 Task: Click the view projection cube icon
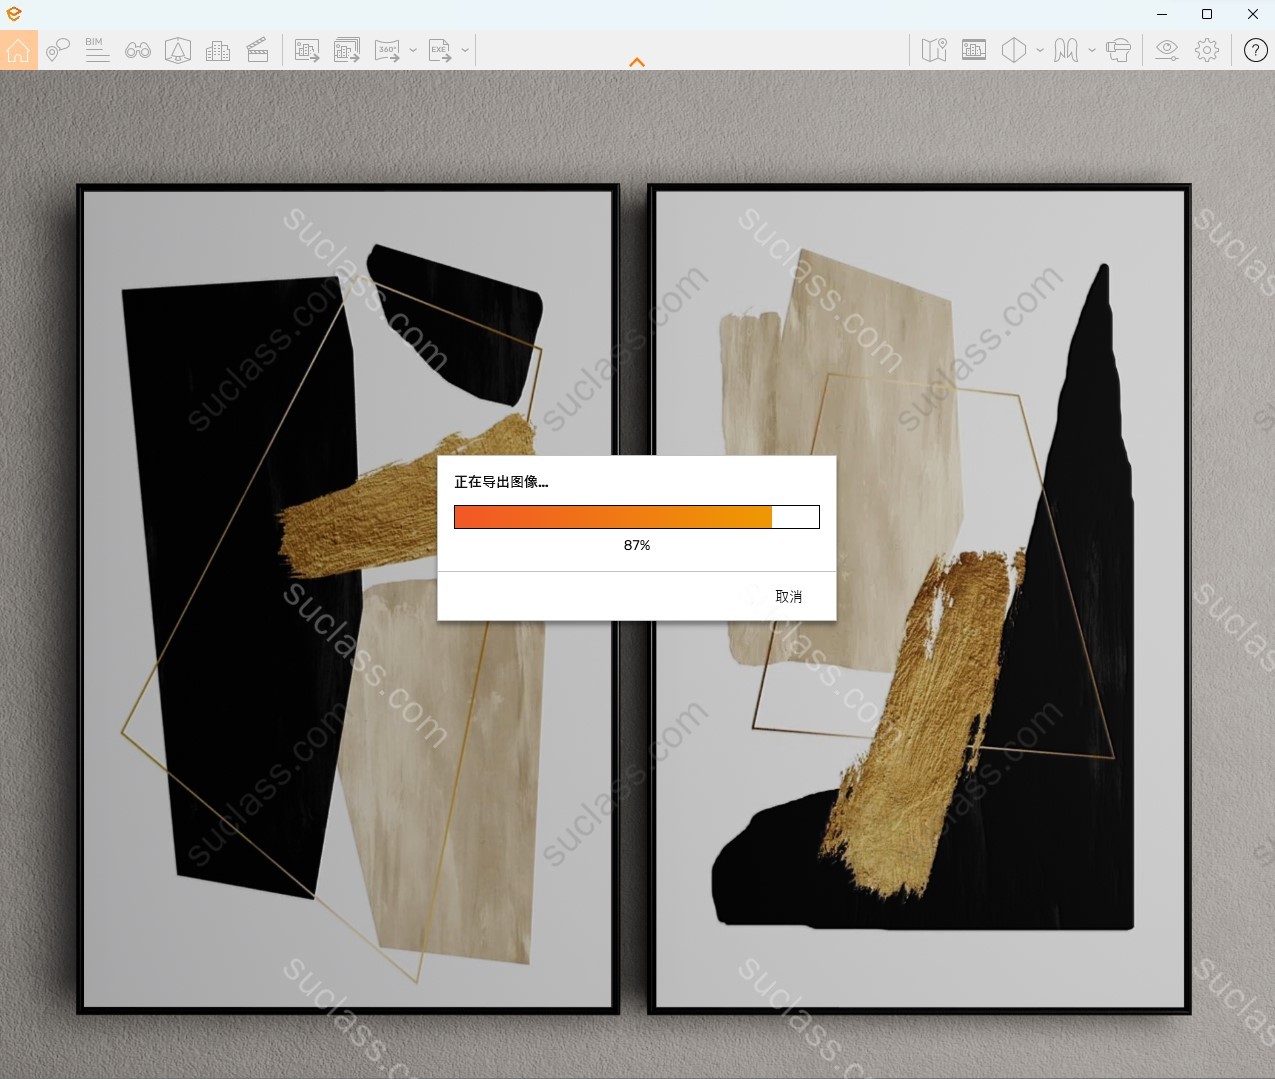(1014, 50)
